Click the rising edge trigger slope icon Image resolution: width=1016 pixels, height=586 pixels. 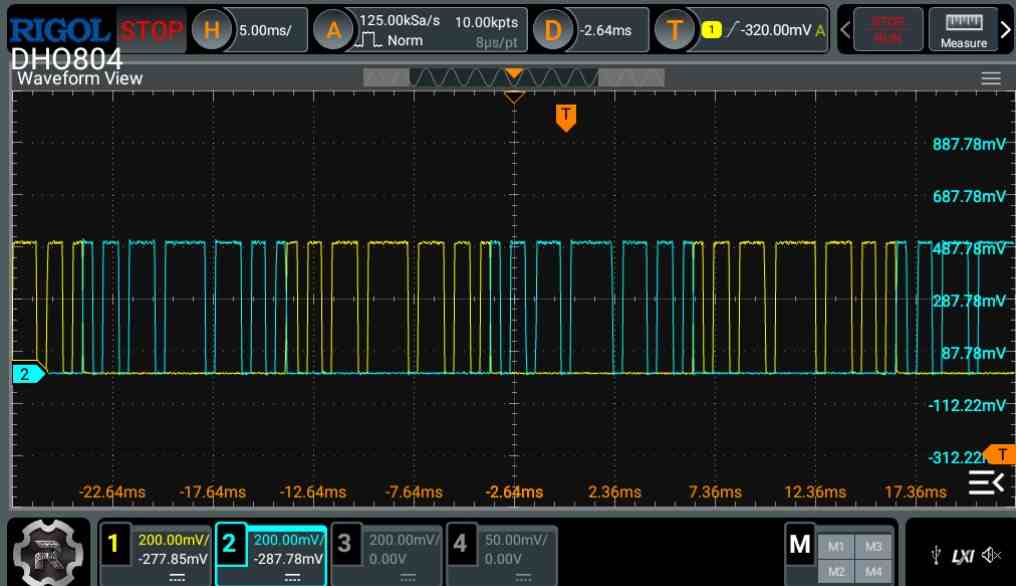point(732,29)
